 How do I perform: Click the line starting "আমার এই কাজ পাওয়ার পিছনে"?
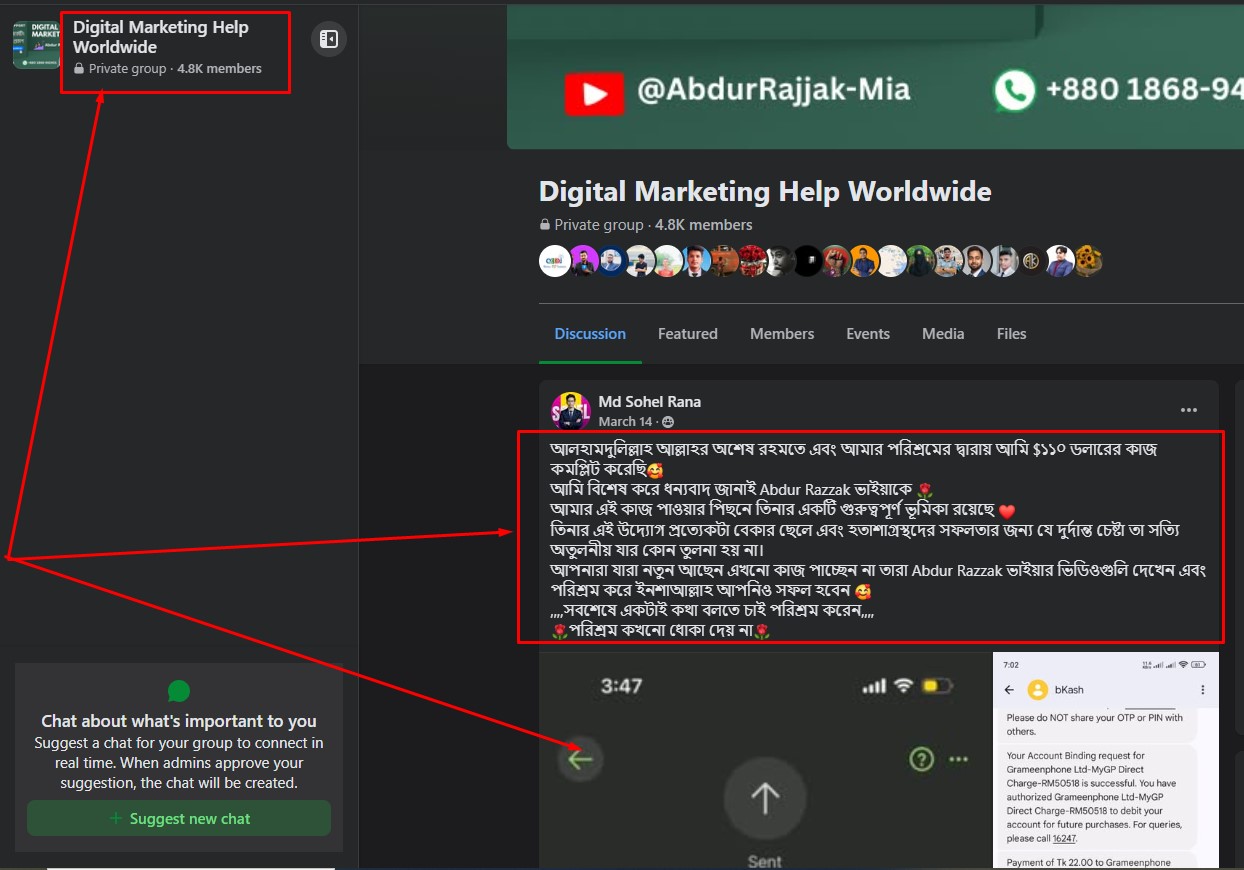pos(783,509)
